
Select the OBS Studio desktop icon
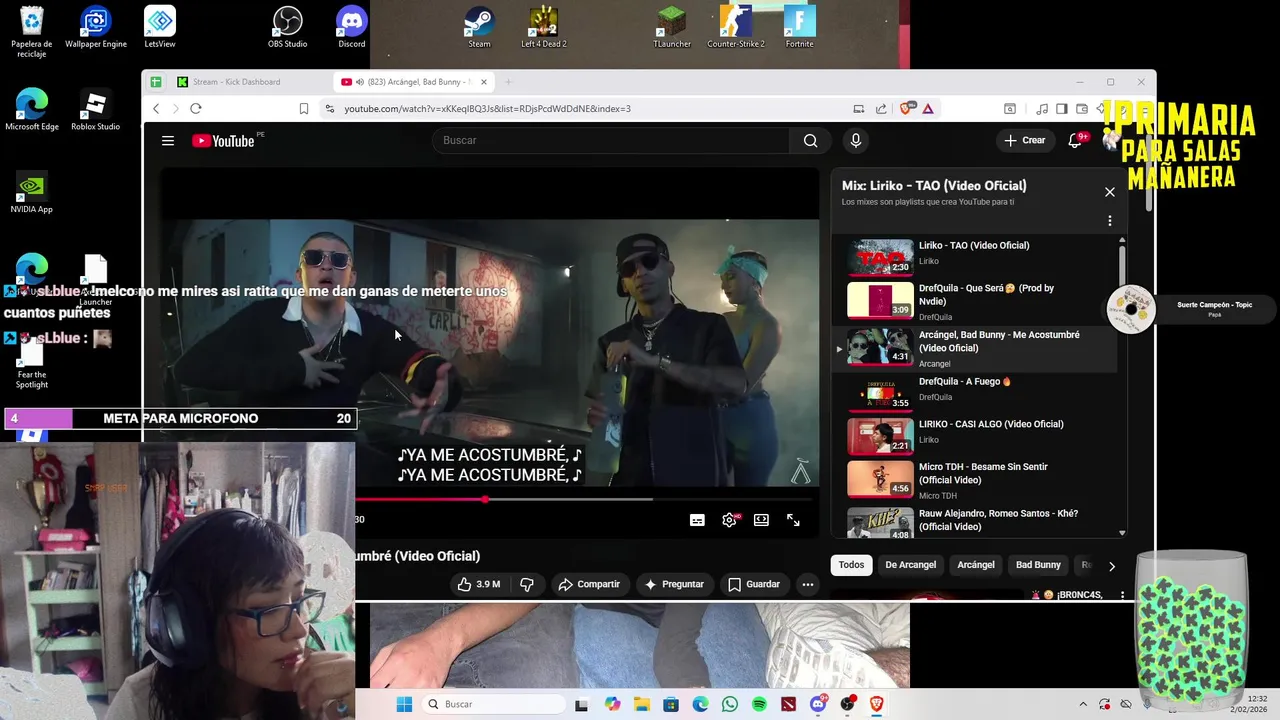tap(287, 28)
